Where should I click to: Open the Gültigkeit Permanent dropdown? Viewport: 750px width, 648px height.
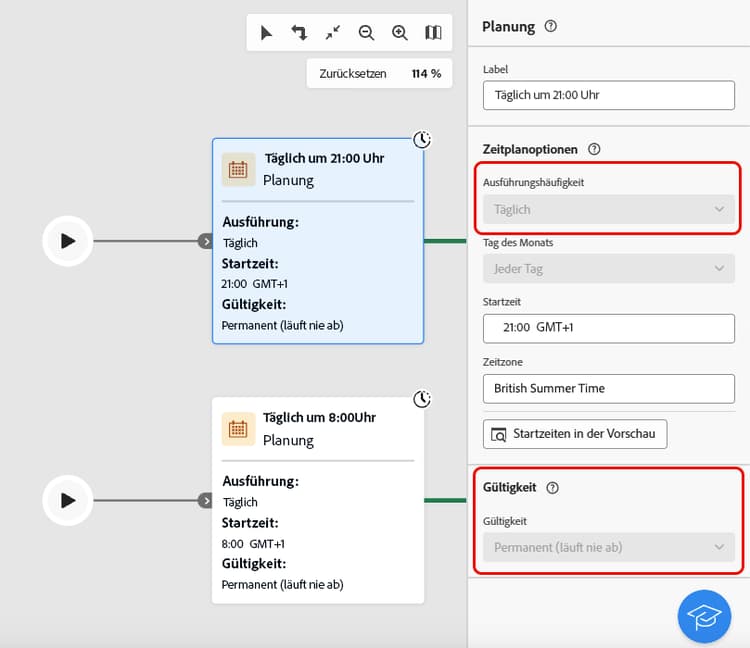point(608,547)
